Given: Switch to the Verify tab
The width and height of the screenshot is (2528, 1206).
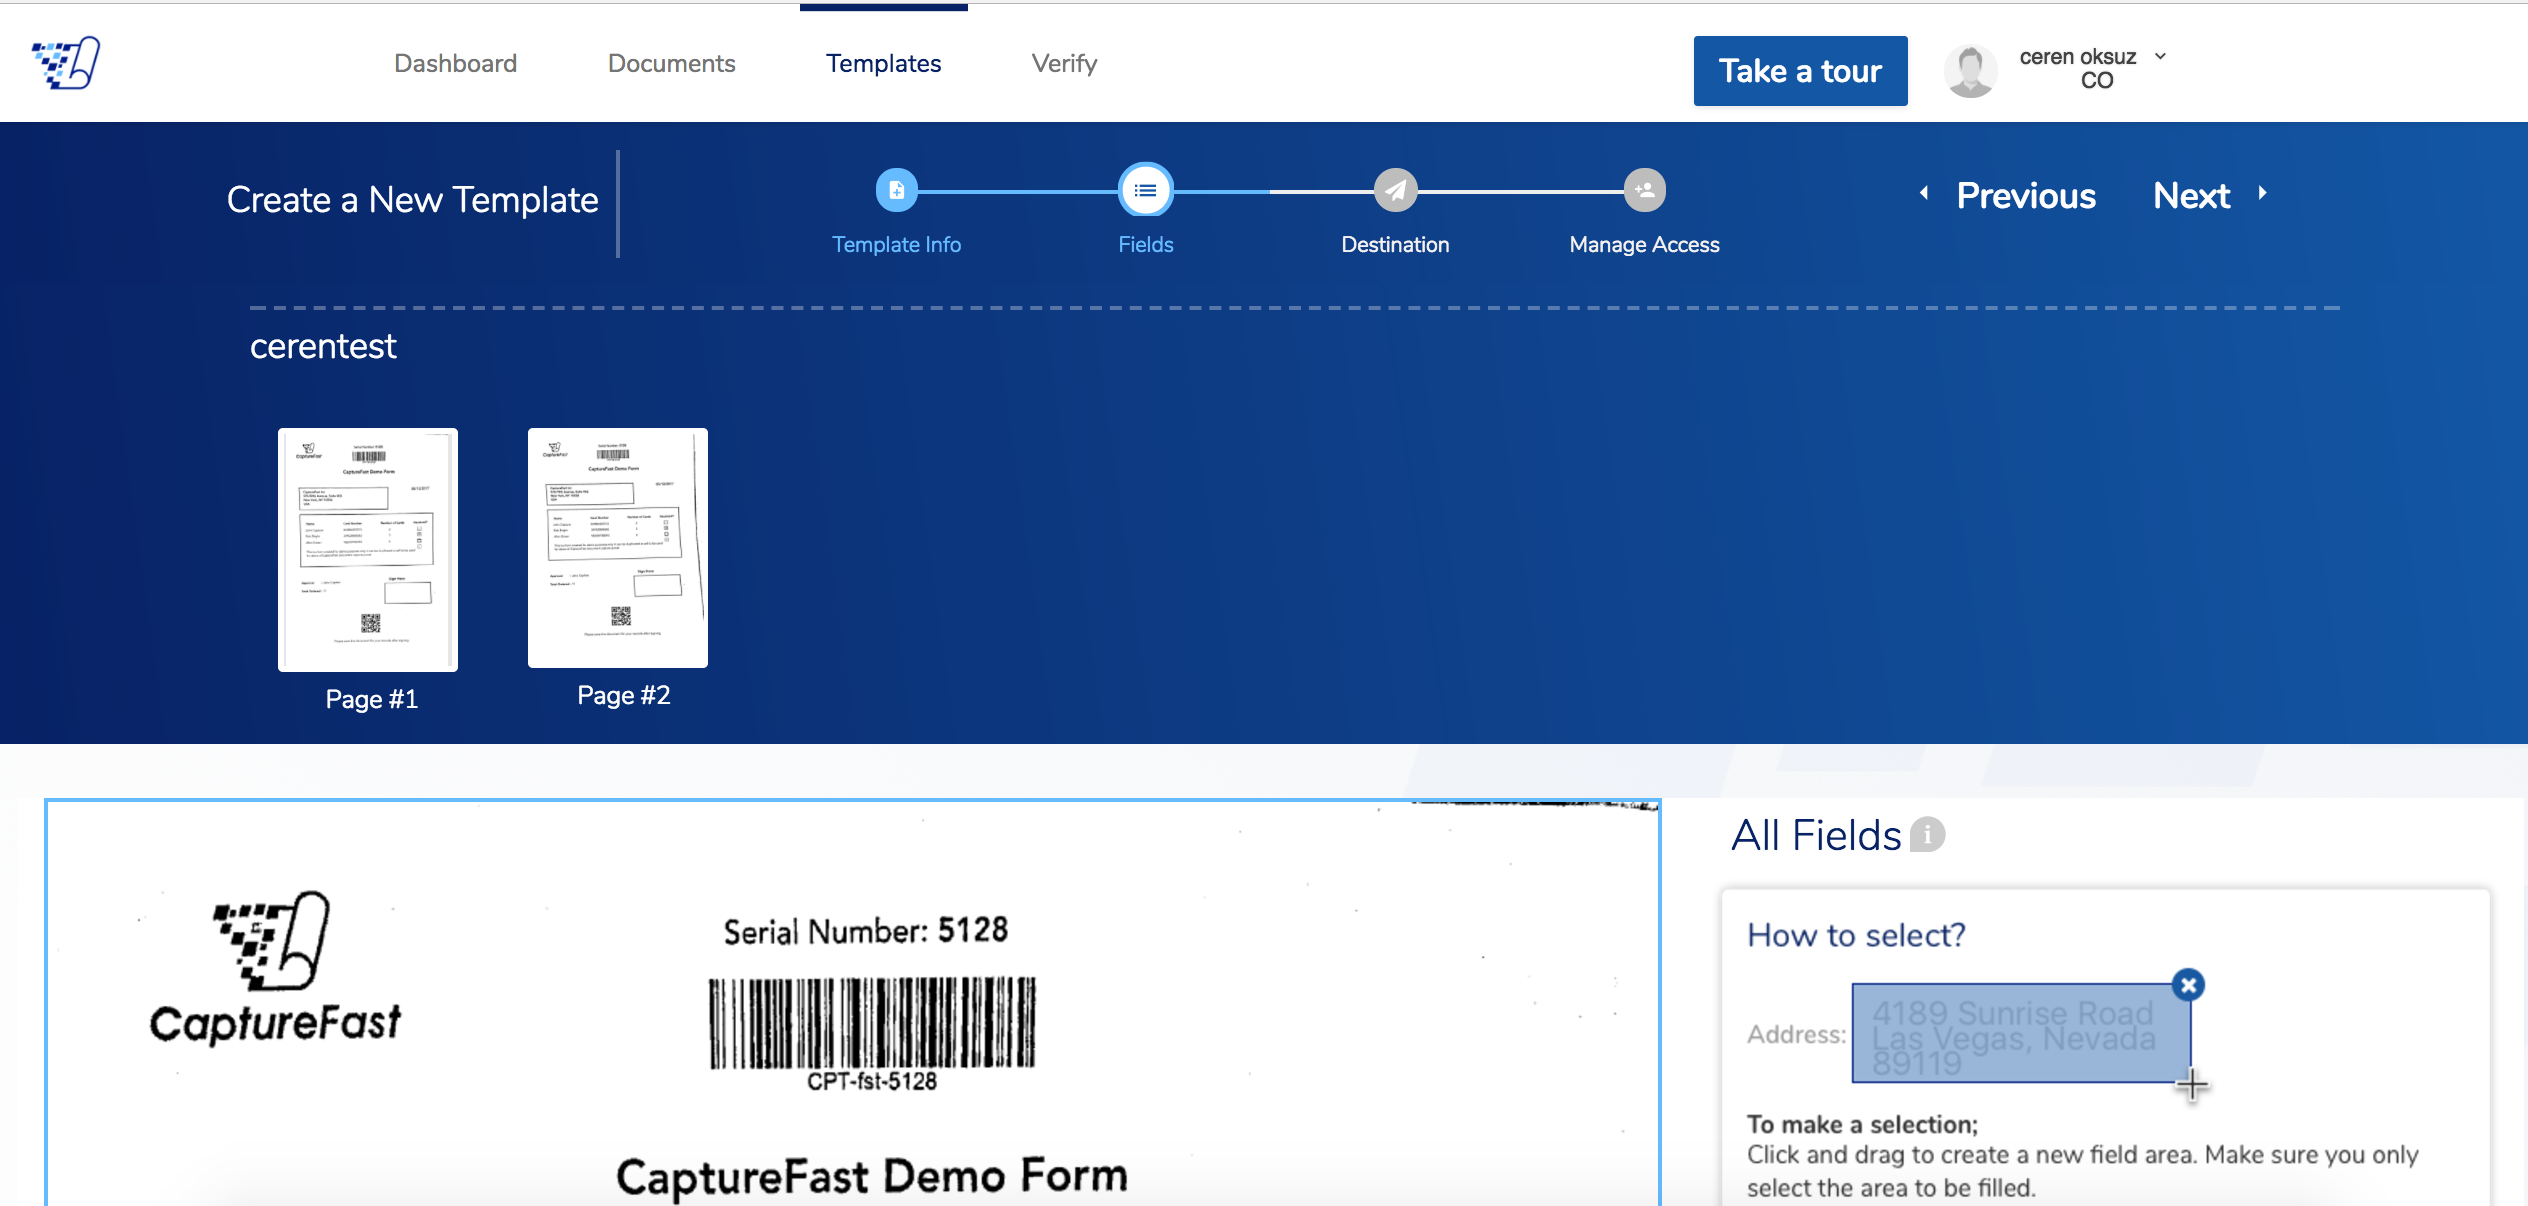Looking at the screenshot, I should coord(1064,63).
